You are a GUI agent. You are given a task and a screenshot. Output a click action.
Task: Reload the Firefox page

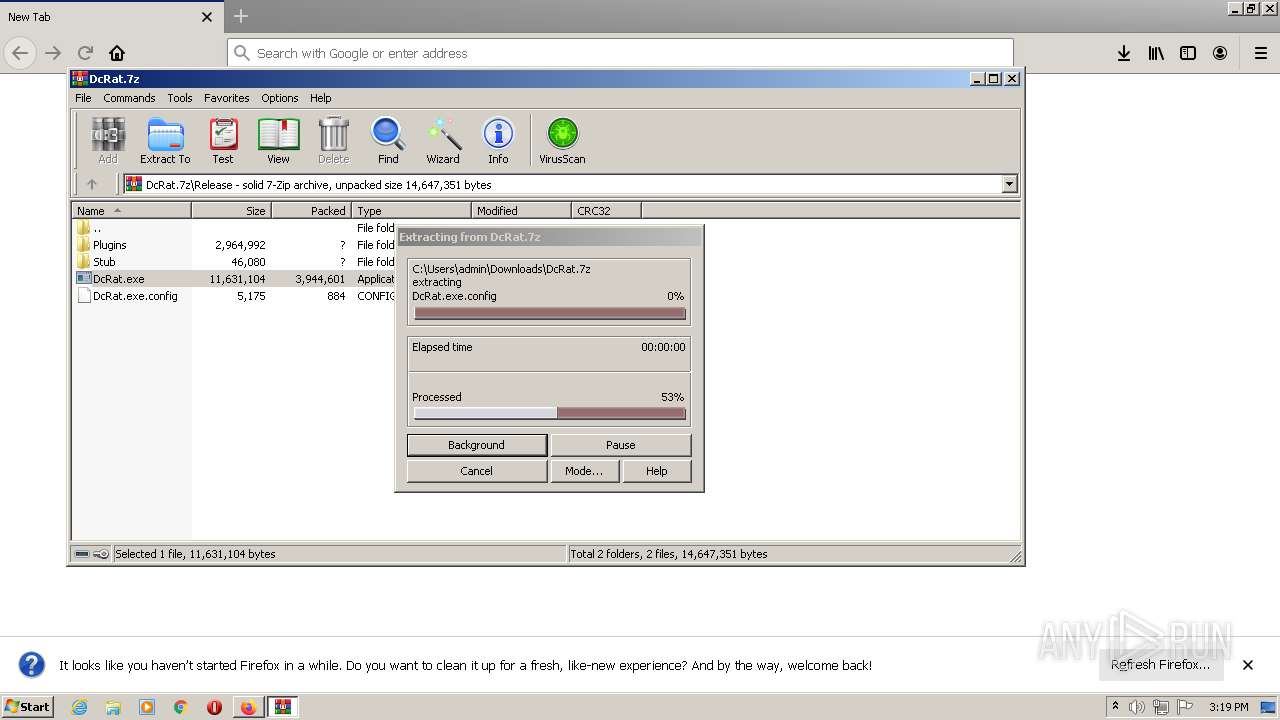point(85,53)
